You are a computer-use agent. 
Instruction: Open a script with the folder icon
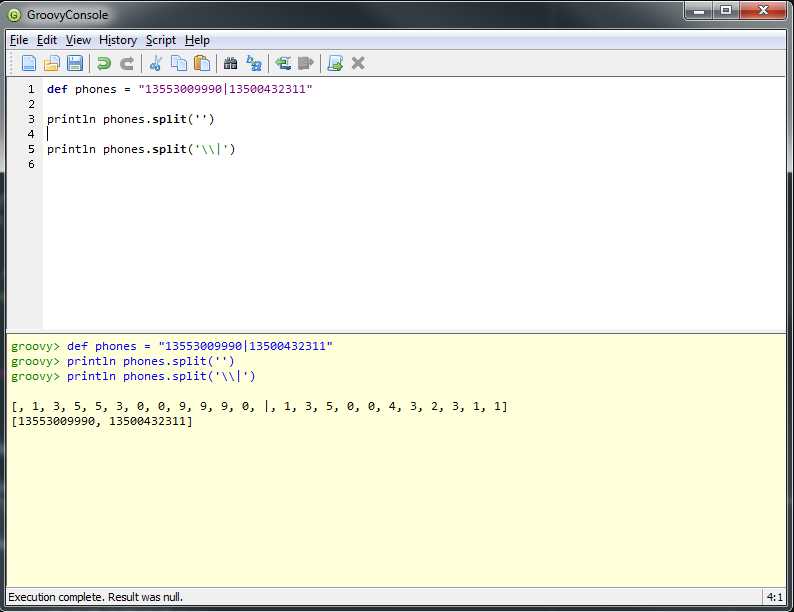pyautogui.click(x=52, y=63)
